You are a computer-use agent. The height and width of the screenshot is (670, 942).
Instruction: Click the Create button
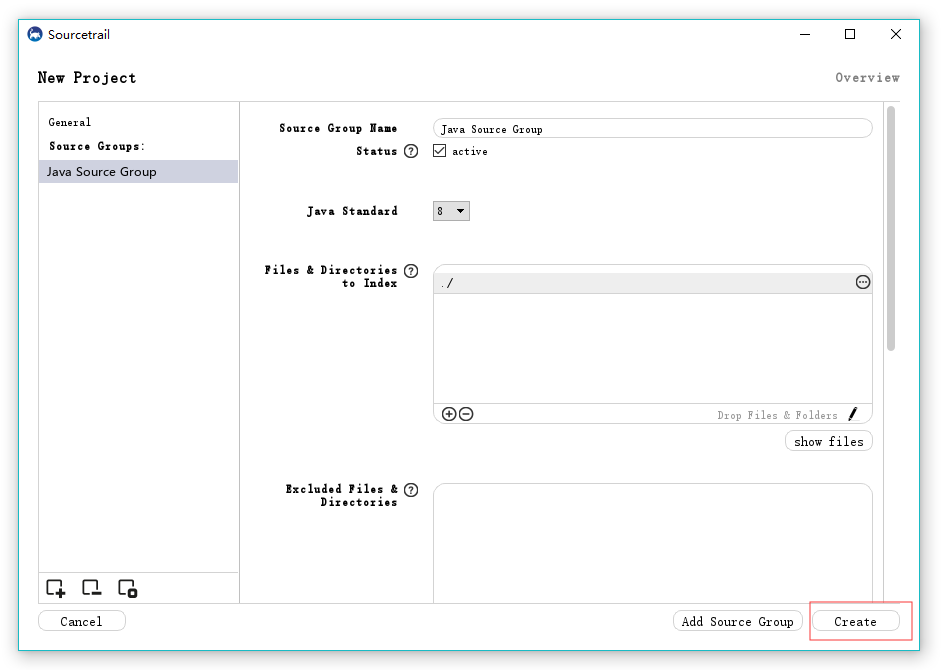(855, 621)
